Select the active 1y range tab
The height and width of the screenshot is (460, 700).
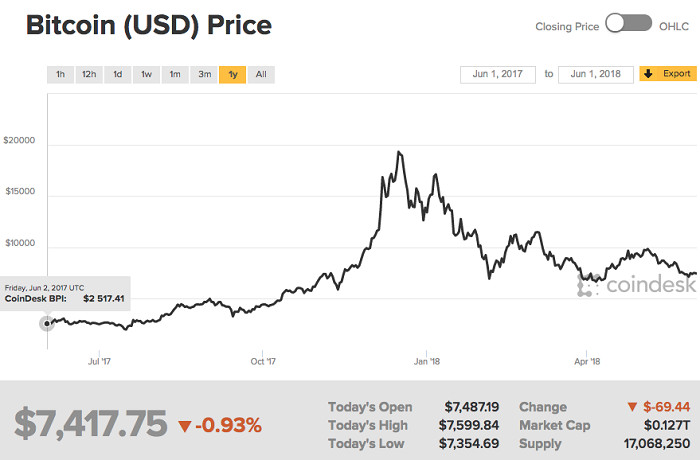pyautogui.click(x=233, y=75)
